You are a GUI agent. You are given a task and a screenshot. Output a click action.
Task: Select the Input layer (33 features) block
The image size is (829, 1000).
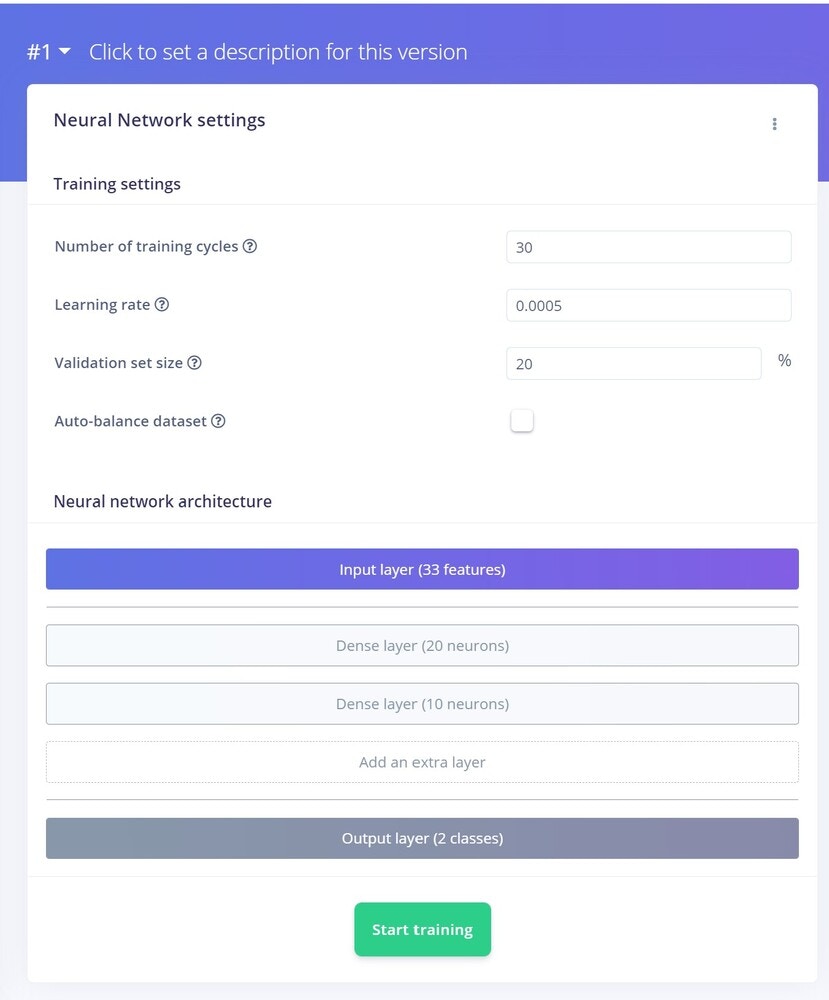point(422,569)
